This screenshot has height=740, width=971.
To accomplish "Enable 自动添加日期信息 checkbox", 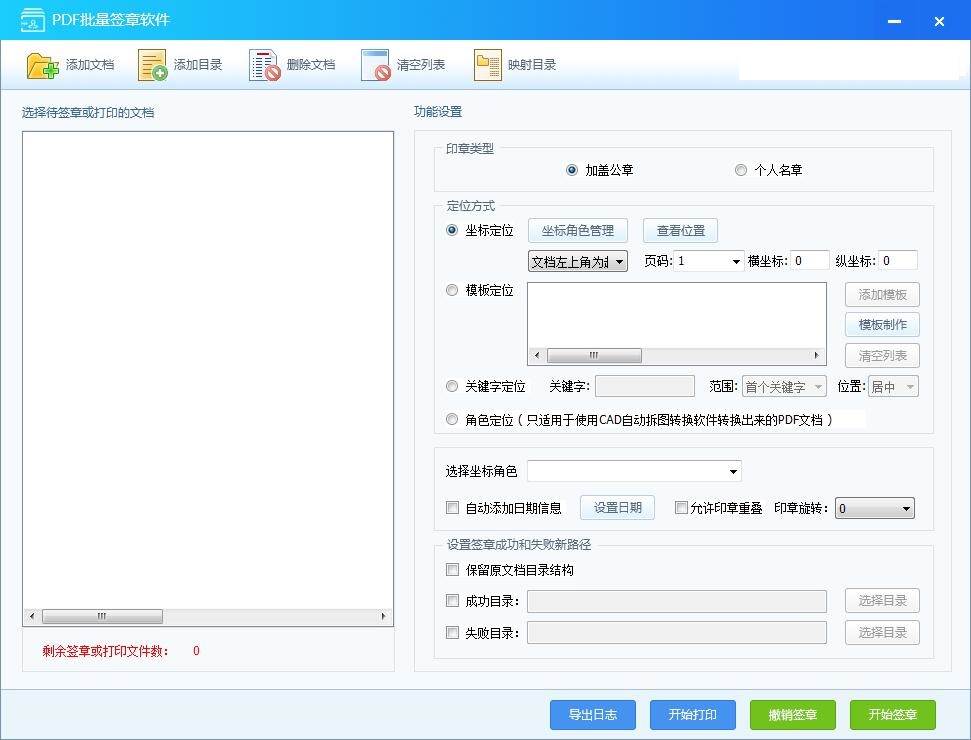I will point(452,508).
